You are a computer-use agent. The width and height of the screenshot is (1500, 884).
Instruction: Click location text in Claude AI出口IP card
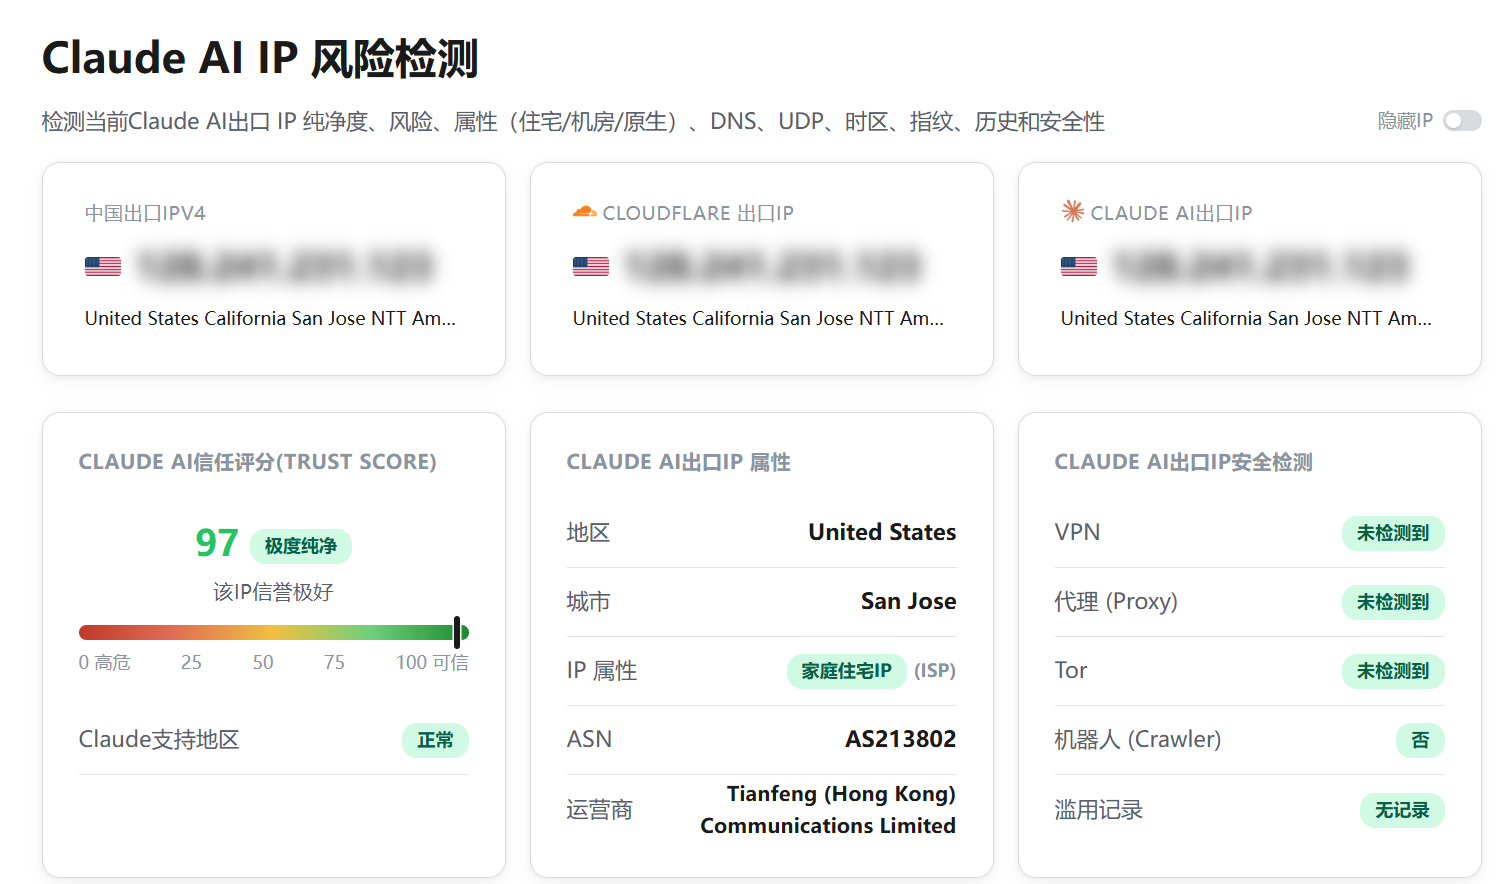point(1246,318)
